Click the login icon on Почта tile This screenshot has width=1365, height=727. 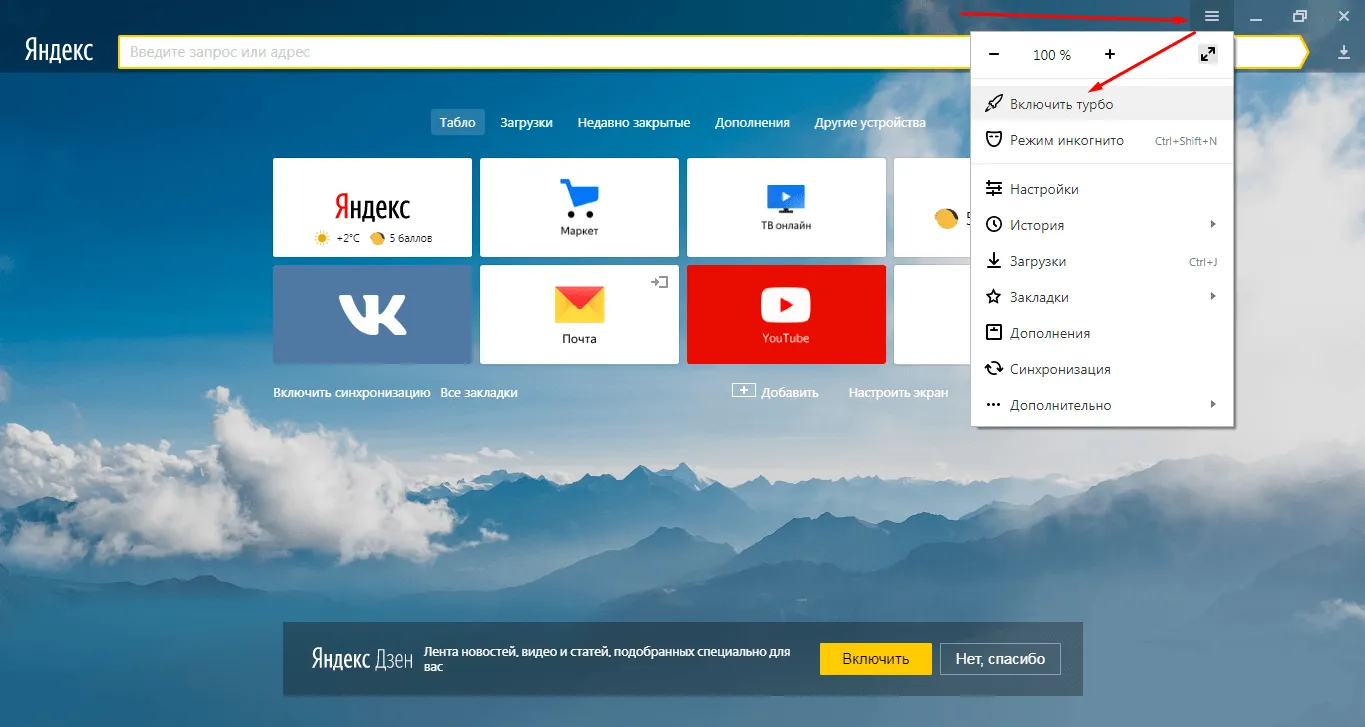click(x=659, y=283)
